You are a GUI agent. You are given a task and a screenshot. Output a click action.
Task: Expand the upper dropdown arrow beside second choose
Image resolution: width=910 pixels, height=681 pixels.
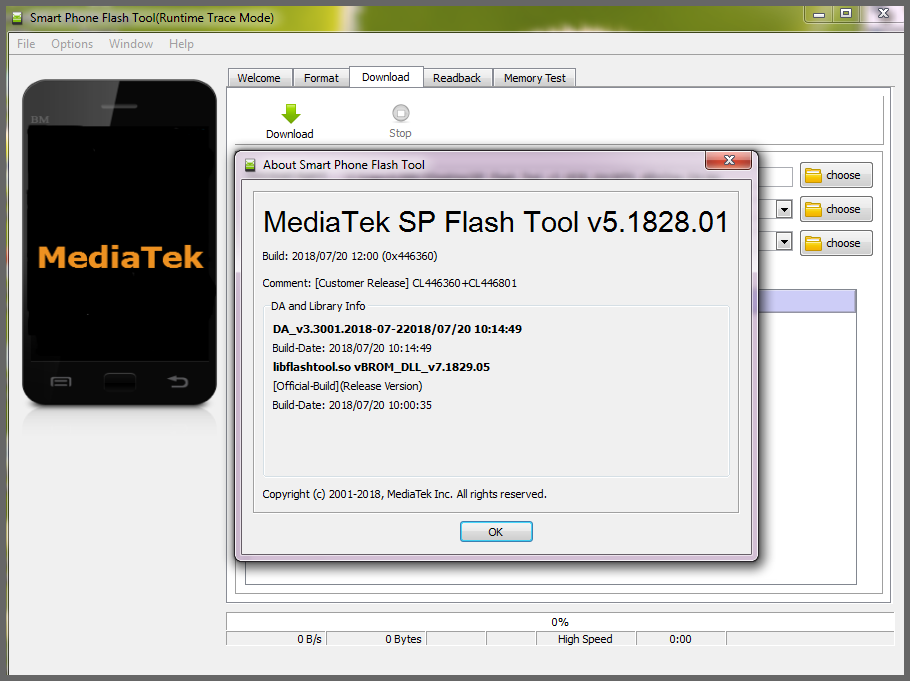pos(784,209)
